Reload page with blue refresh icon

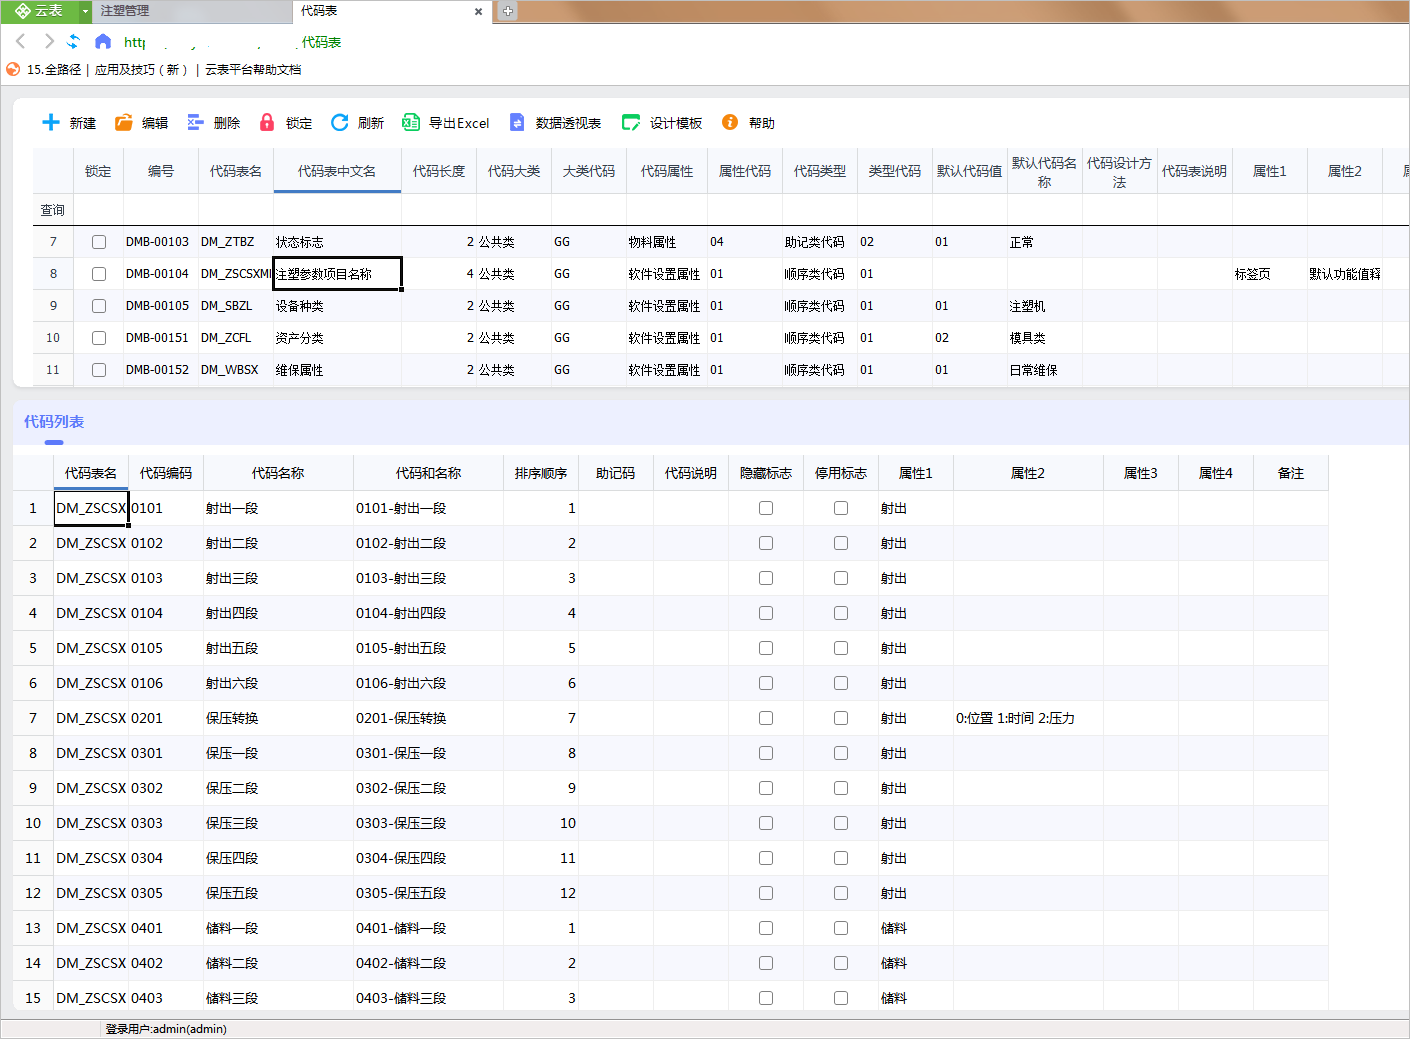(74, 41)
